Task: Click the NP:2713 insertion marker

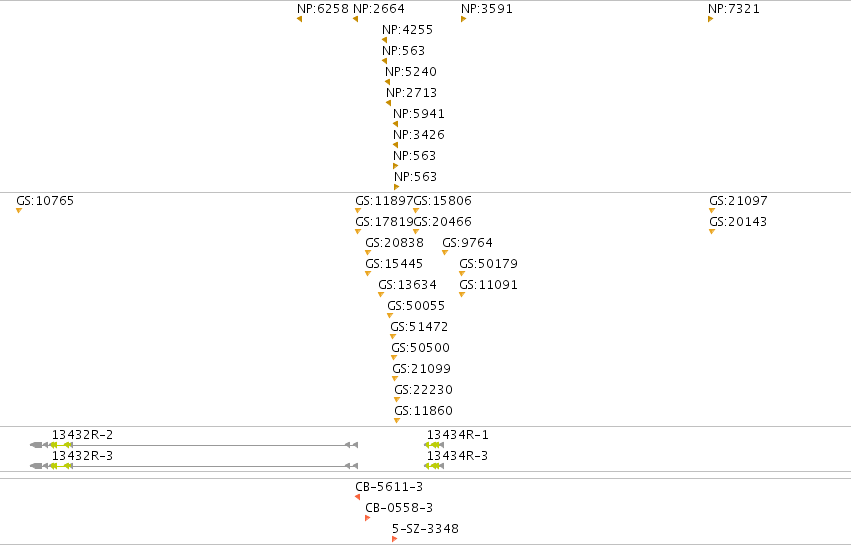Action: tap(388, 103)
